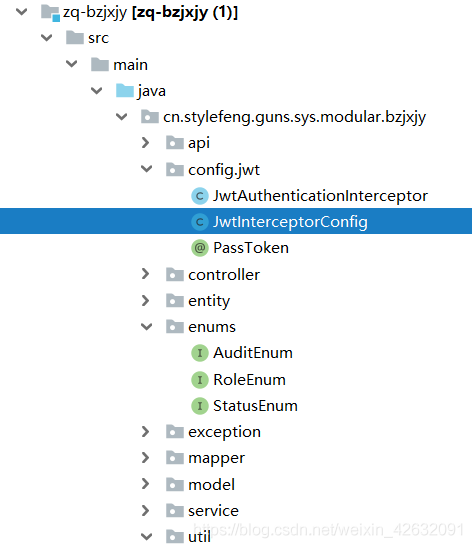Click the RoleEnum interface icon

pyautogui.click(x=200, y=380)
